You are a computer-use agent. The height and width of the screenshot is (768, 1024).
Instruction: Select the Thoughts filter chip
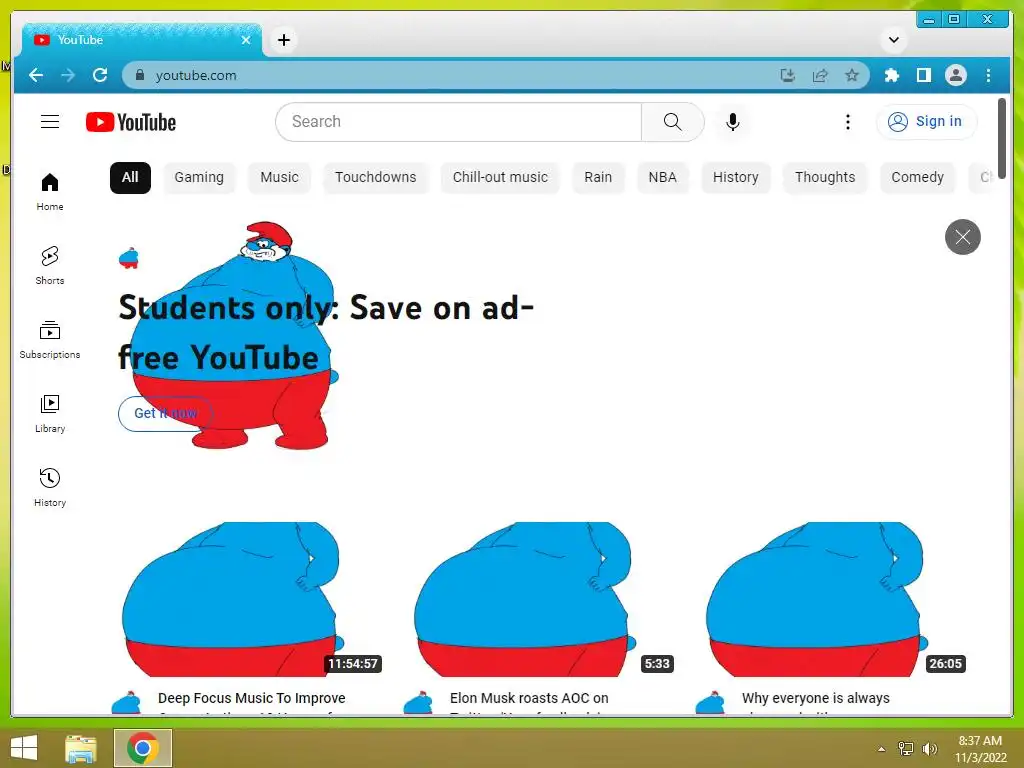coord(825,178)
